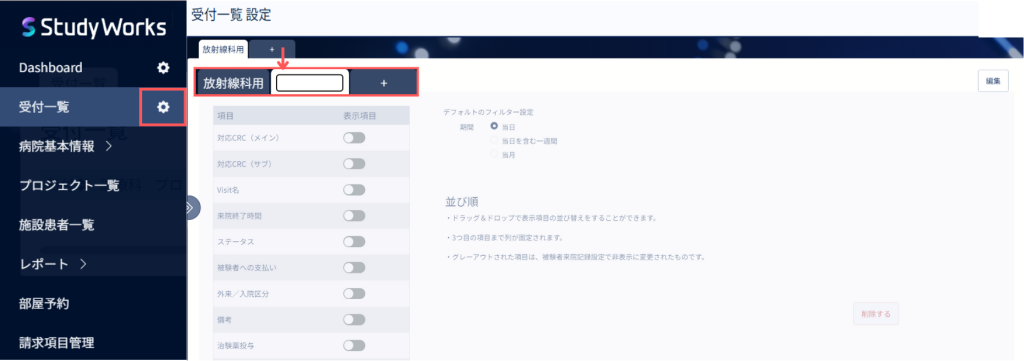The width and height of the screenshot is (1024, 361).
Task: Click the 編集 button
Action: (993, 81)
